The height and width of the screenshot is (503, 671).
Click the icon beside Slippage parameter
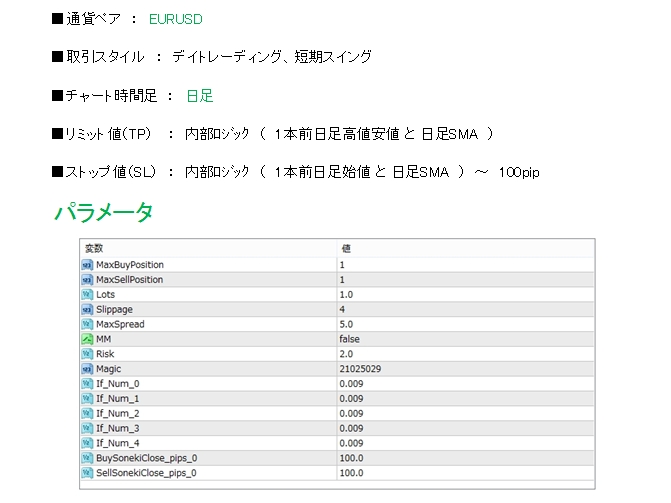(x=87, y=310)
